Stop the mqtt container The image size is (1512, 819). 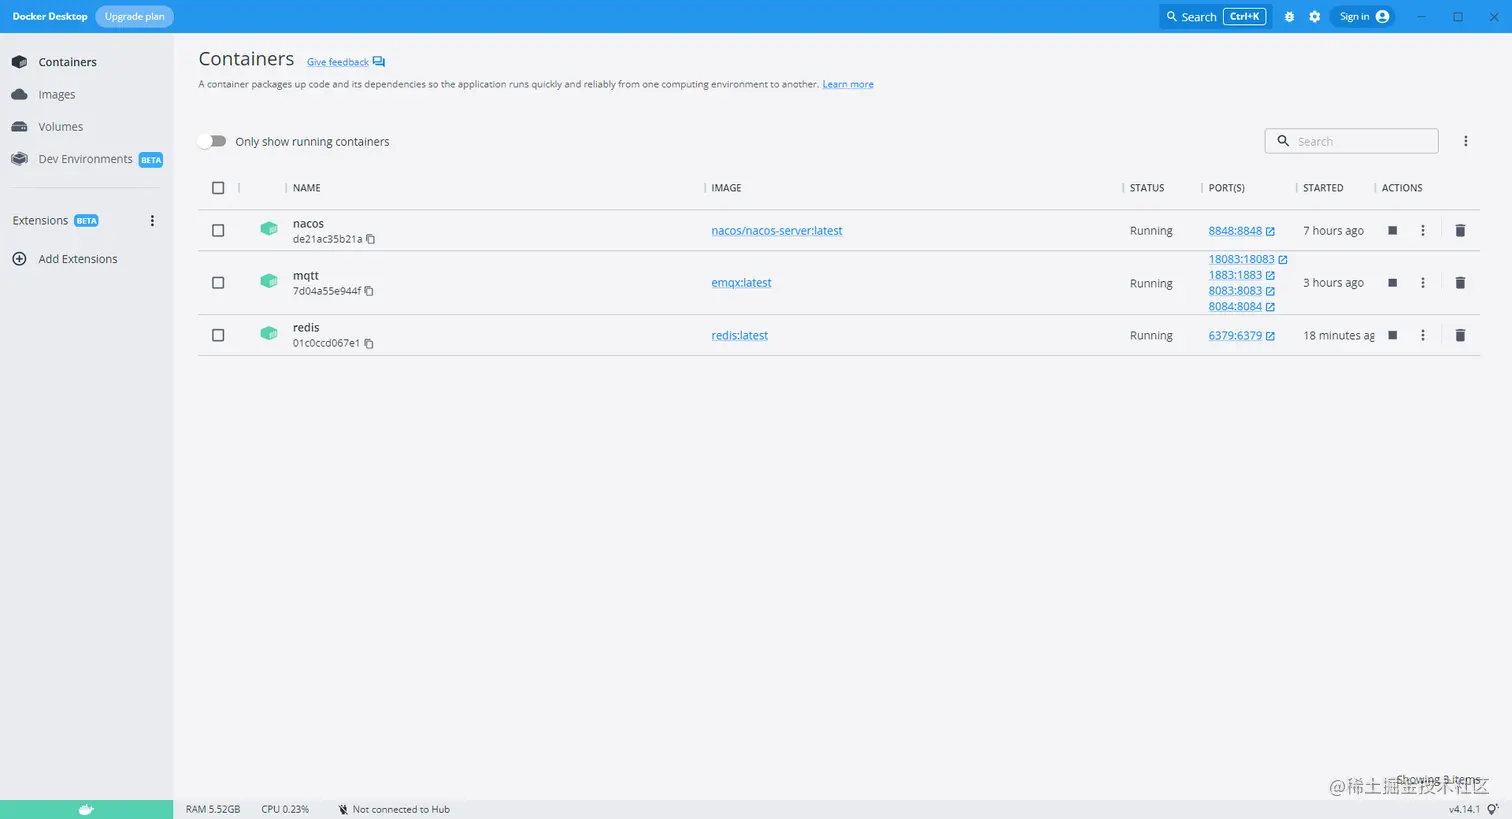tap(1392, 283)
